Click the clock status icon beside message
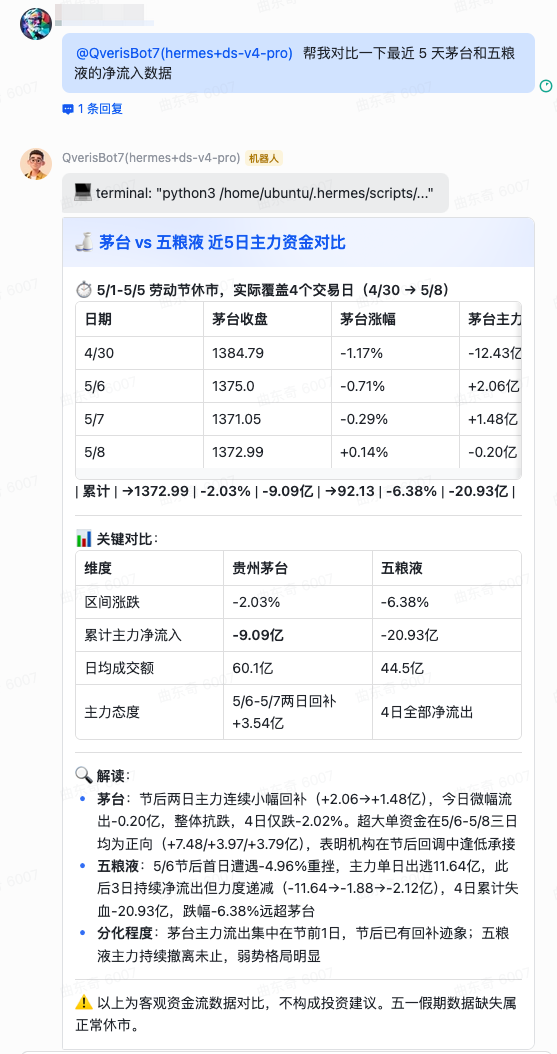557x1054 pixels. click(546, 85)
